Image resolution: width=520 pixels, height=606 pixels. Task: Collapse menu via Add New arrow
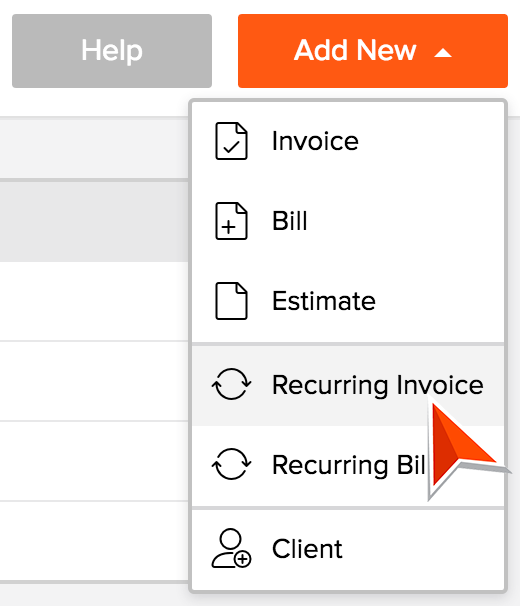click(x=443, y=53)
